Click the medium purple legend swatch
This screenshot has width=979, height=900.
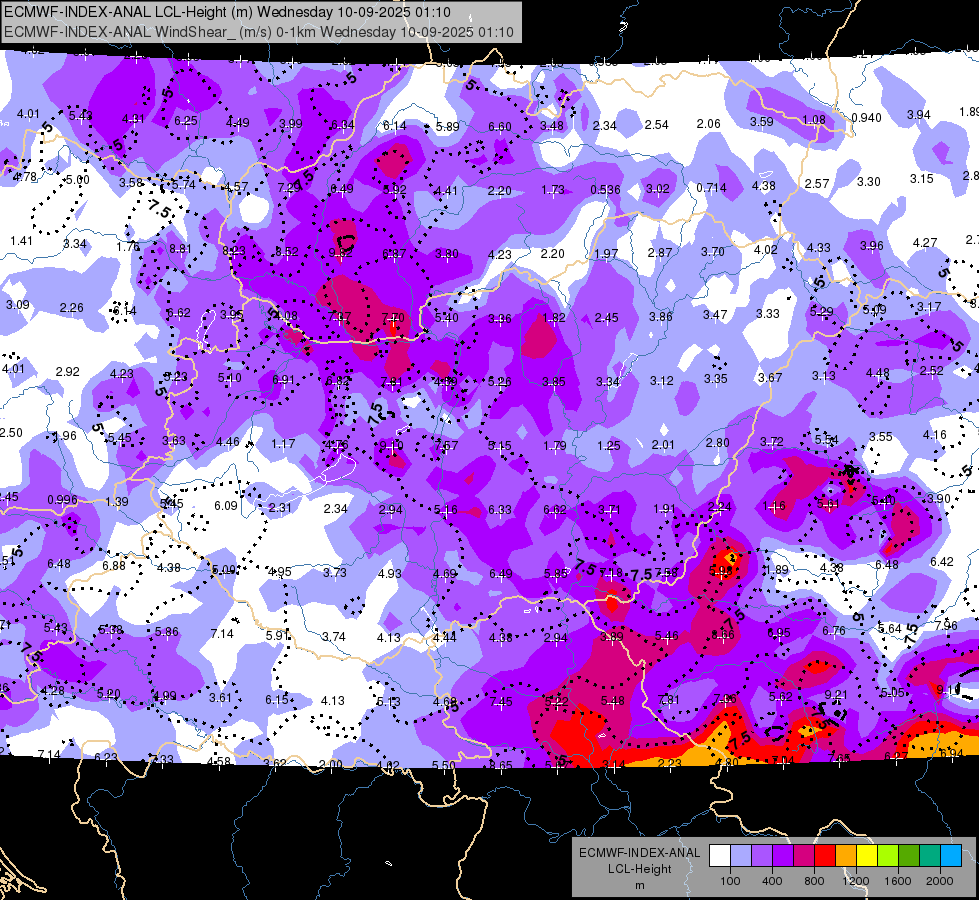762,856
